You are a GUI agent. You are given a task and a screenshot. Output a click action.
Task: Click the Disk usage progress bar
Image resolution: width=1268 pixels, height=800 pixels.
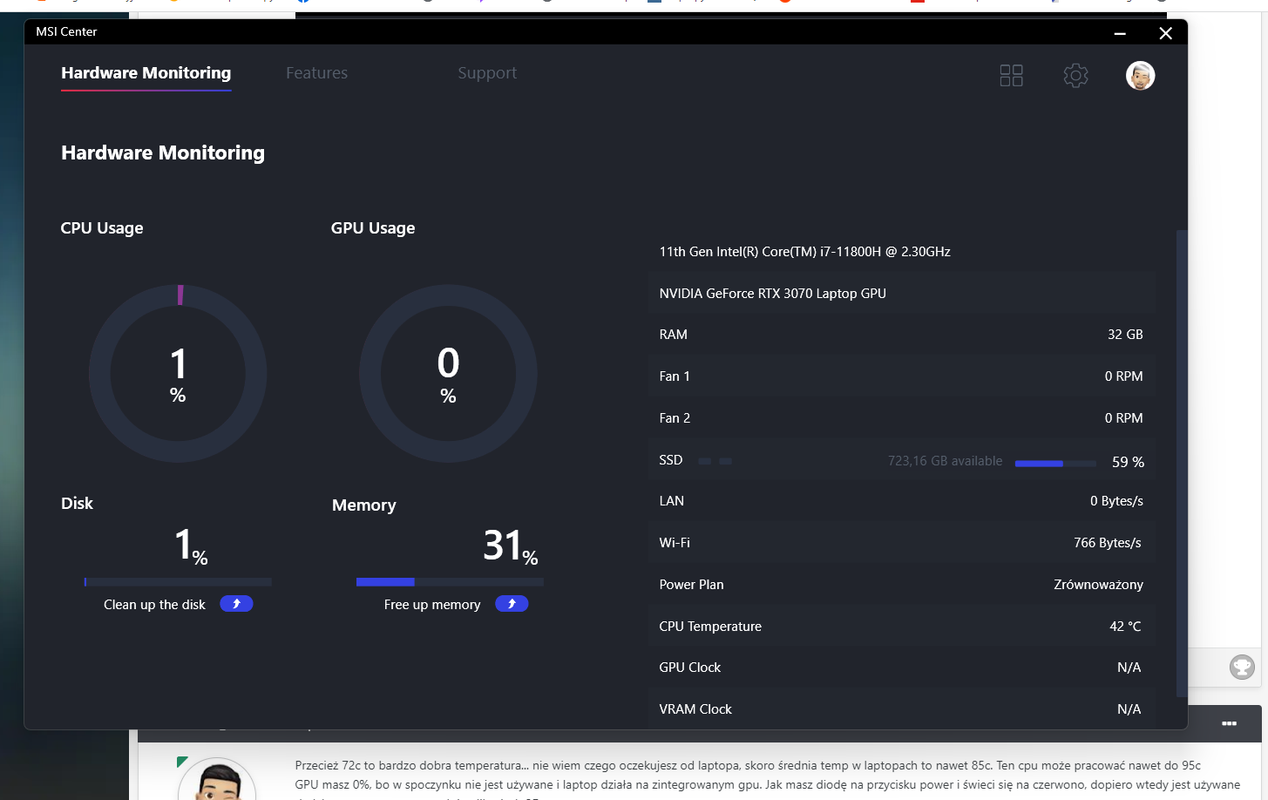(x=178, y=581)
